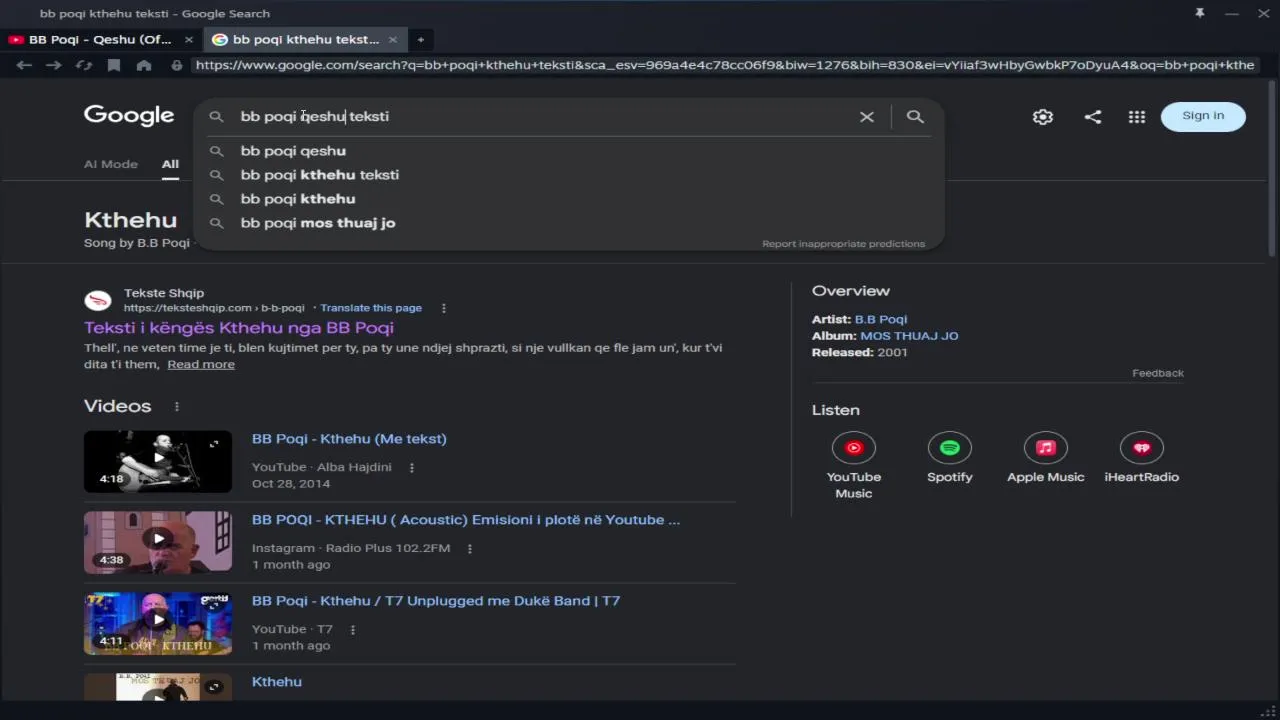1280x720 pixels.
Task: Click the B.B Poqi artist link in Overview
Action: click(881, 319)
